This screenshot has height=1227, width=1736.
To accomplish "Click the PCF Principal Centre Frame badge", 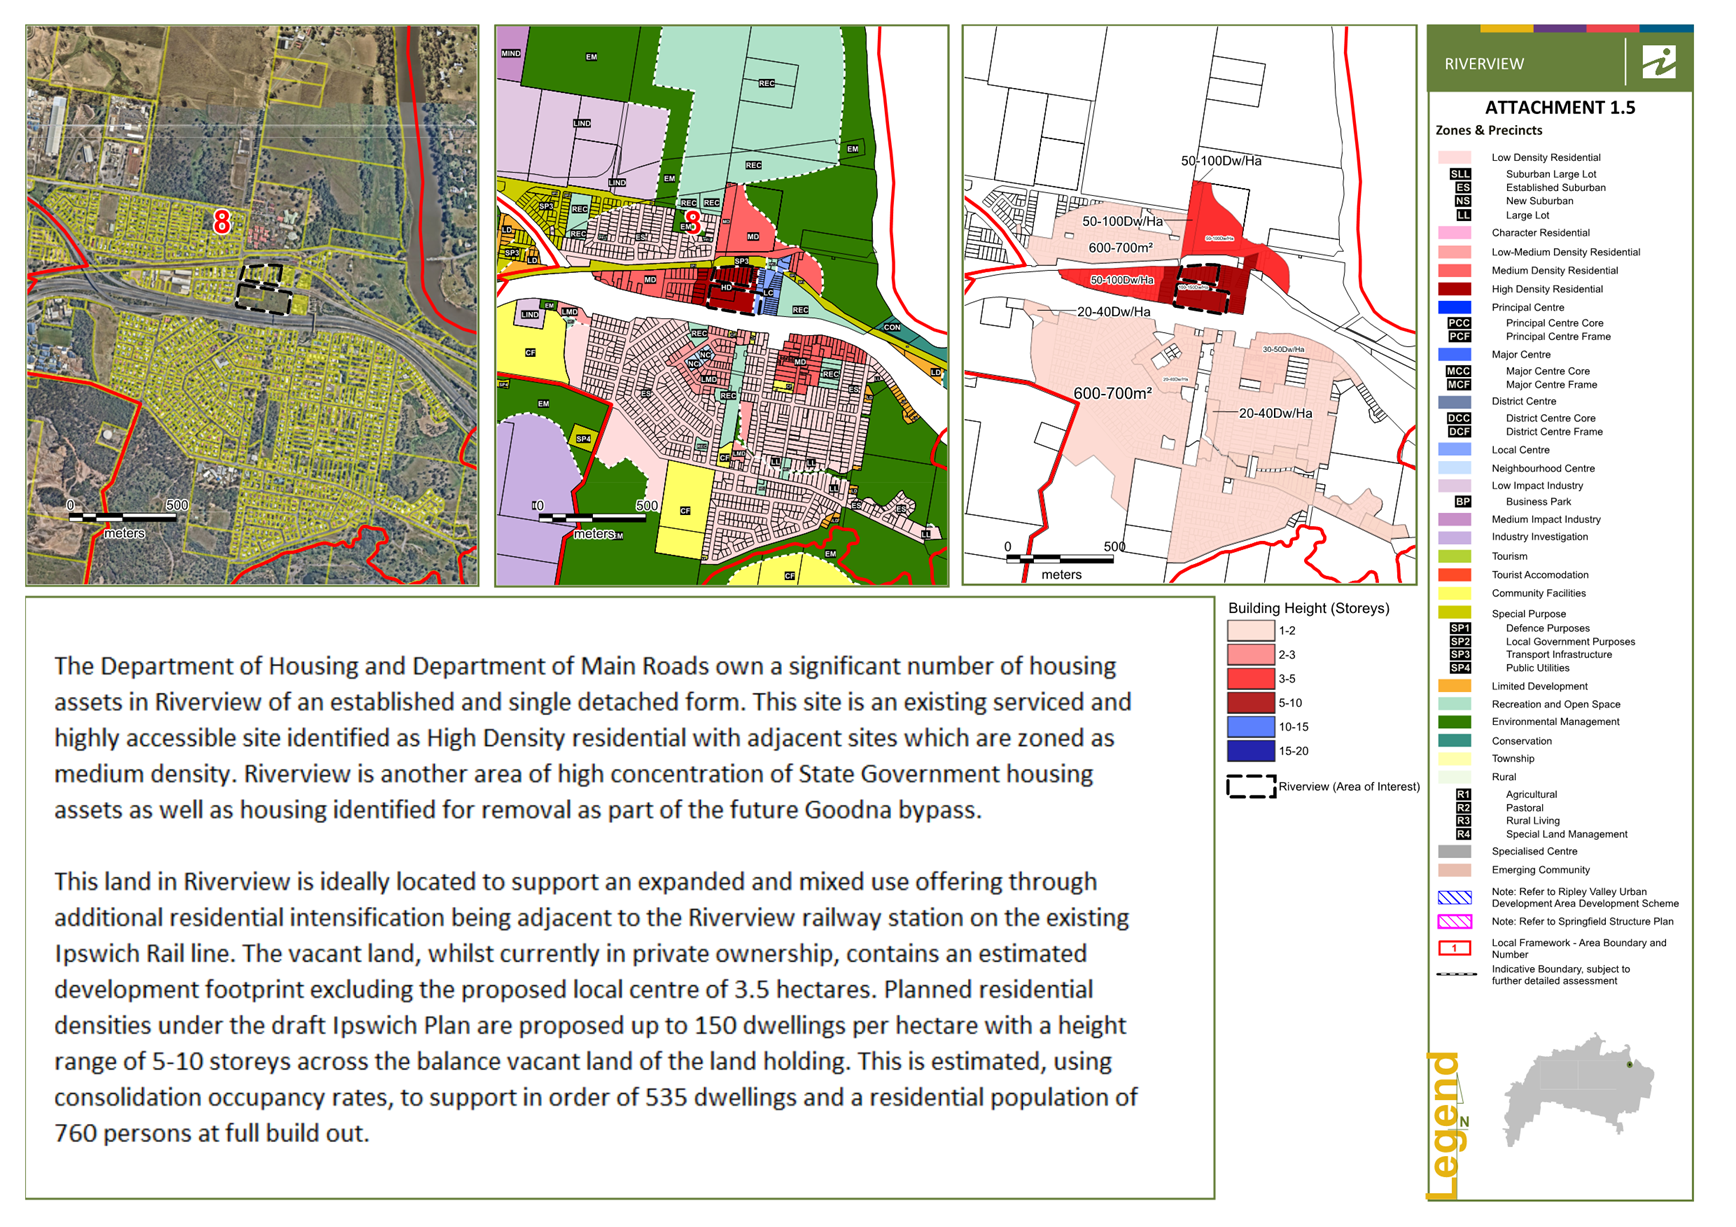I will point(1459,337).
